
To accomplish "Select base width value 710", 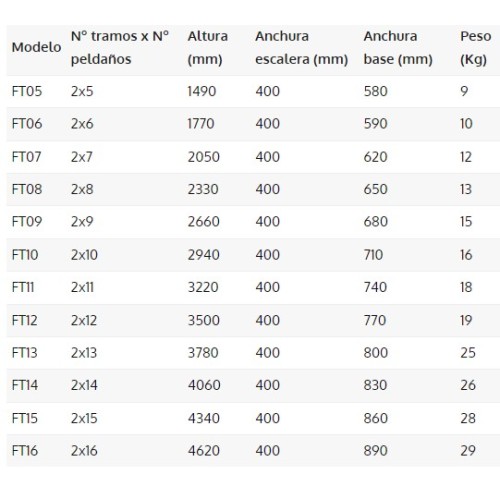I will tap(373, 255).
